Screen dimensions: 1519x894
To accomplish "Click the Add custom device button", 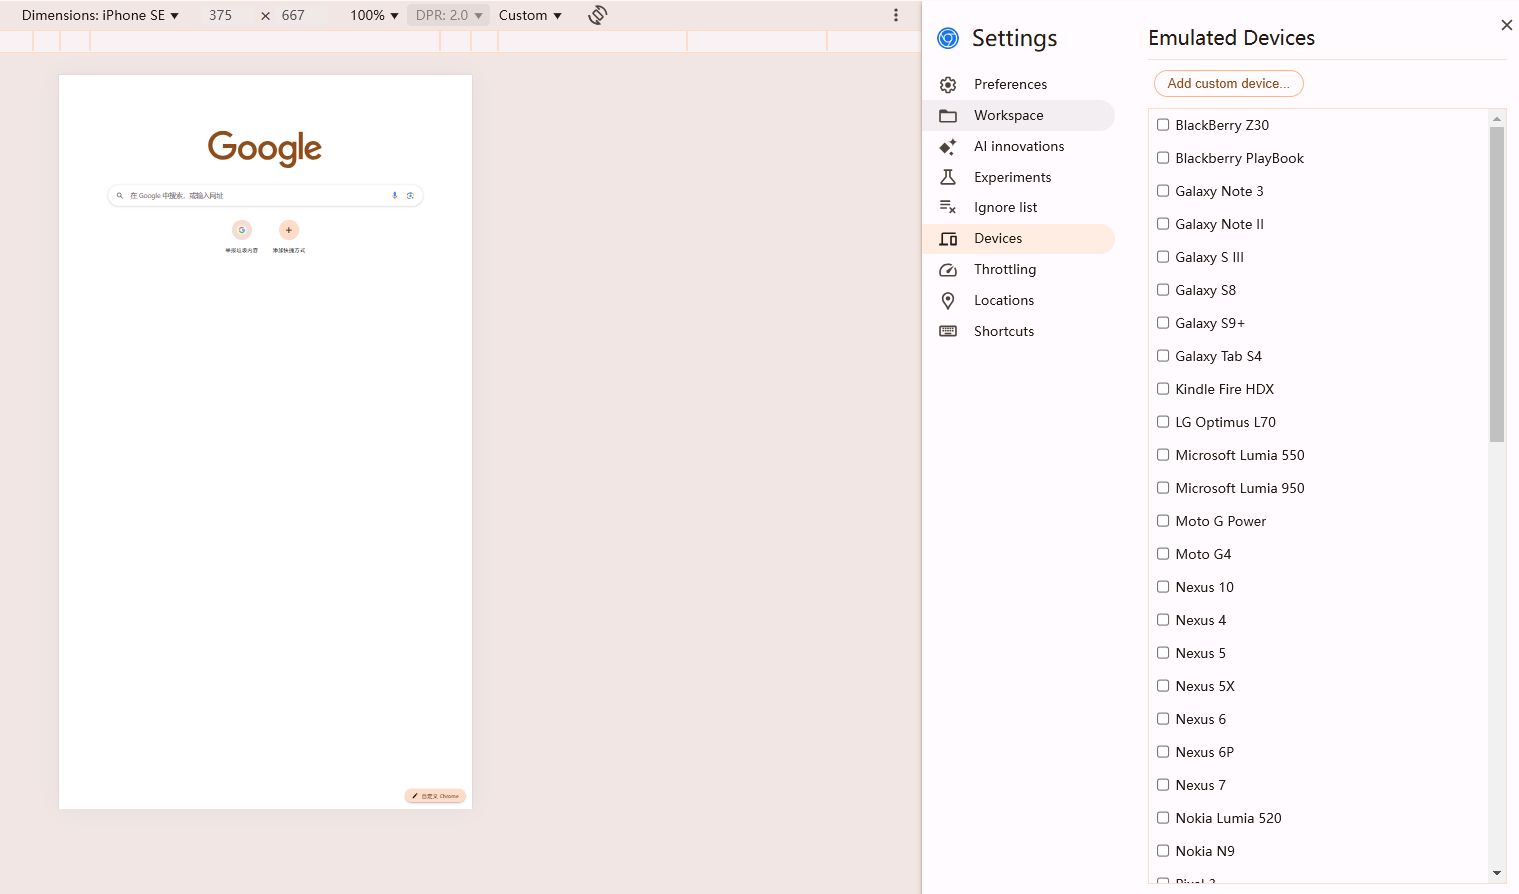I will click(x=1229, y=84).
